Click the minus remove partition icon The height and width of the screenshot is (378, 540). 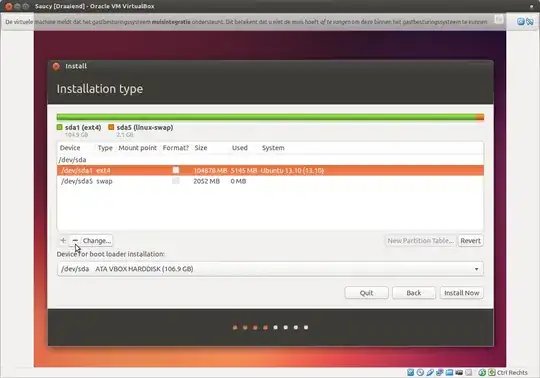coord(75,241)
